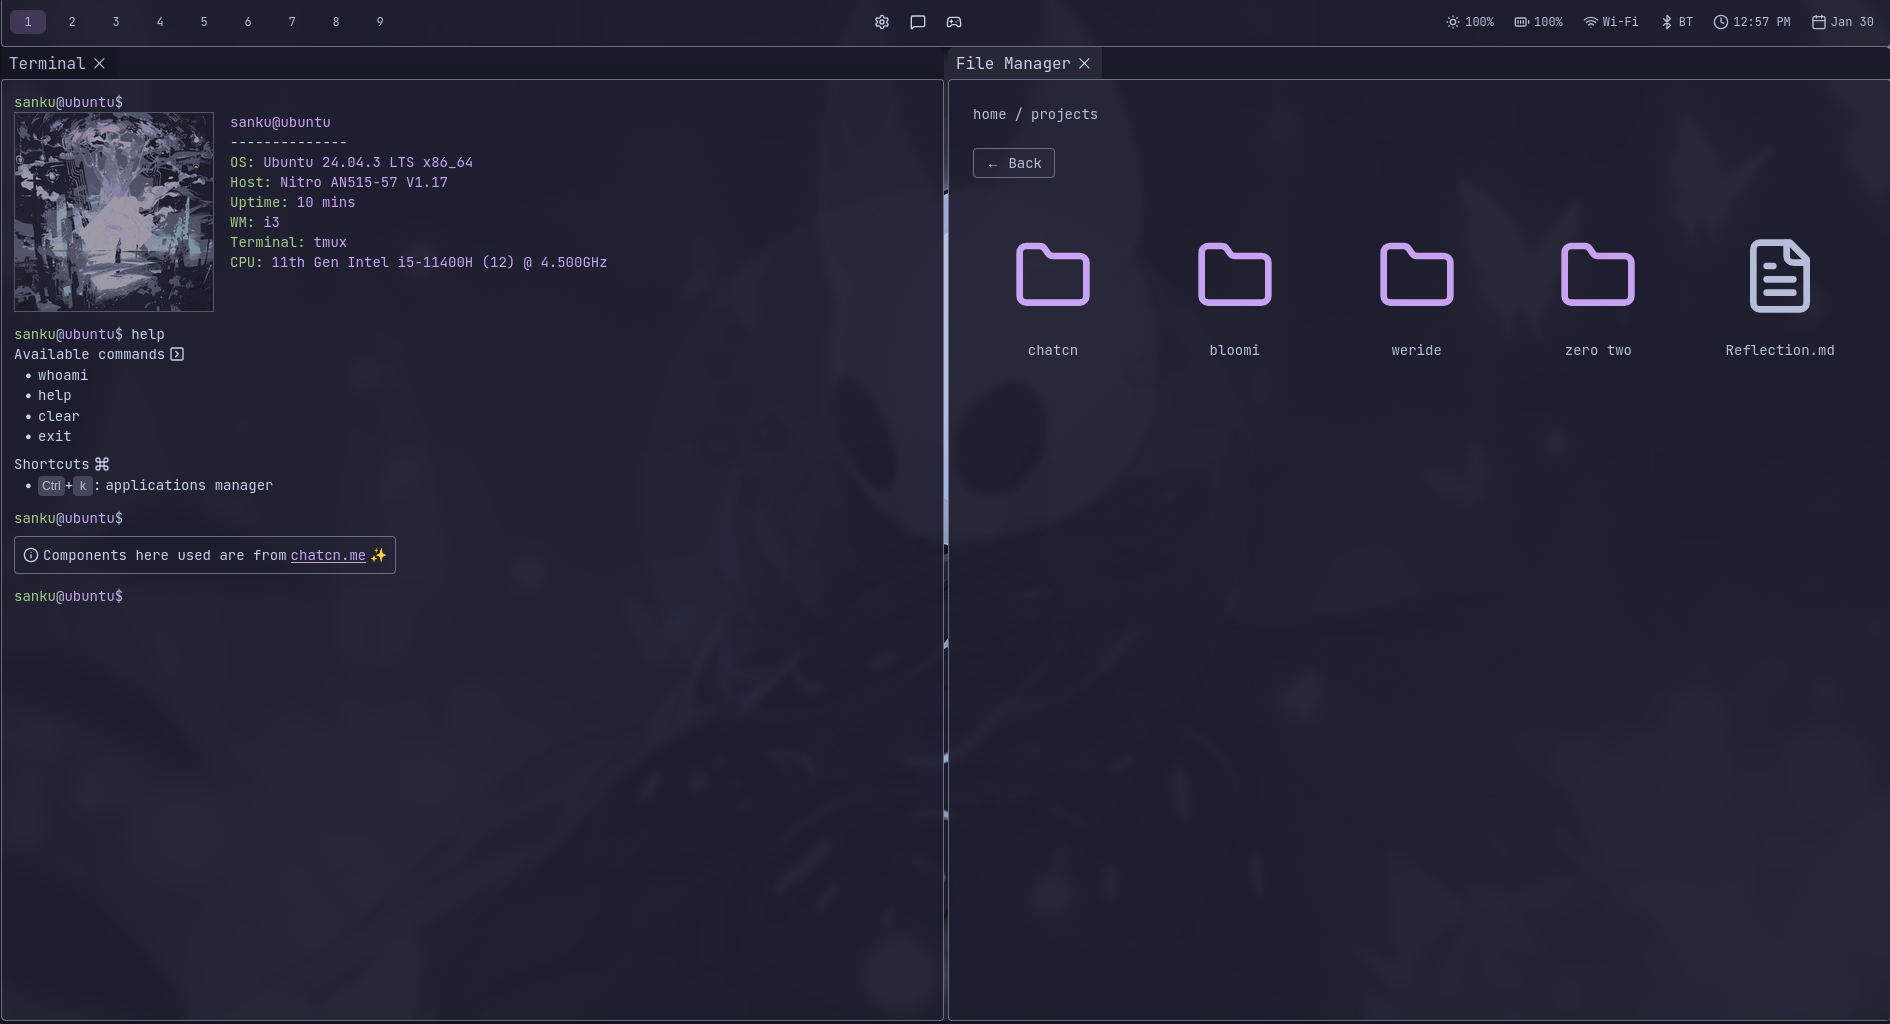The image size is (1890, 1024).
Task: Follow the chatcn.me link
Action: tap(328, 556)
